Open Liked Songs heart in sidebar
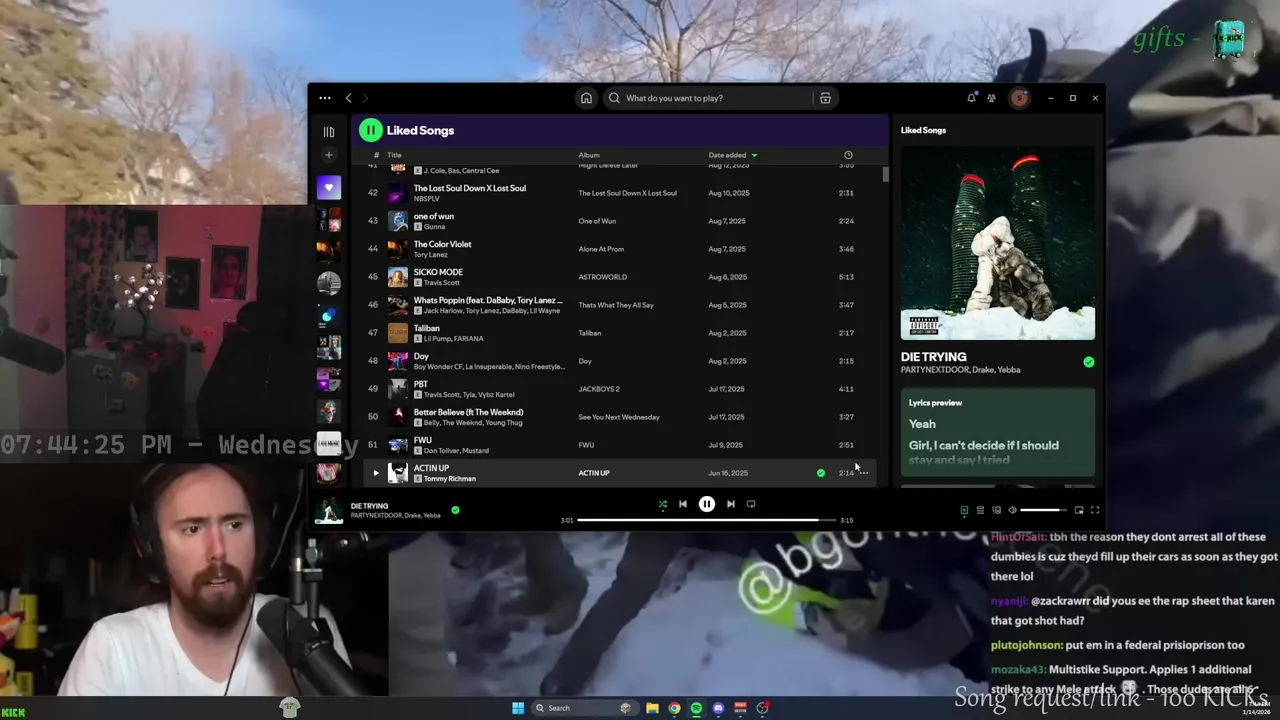 tap(329, 187)
